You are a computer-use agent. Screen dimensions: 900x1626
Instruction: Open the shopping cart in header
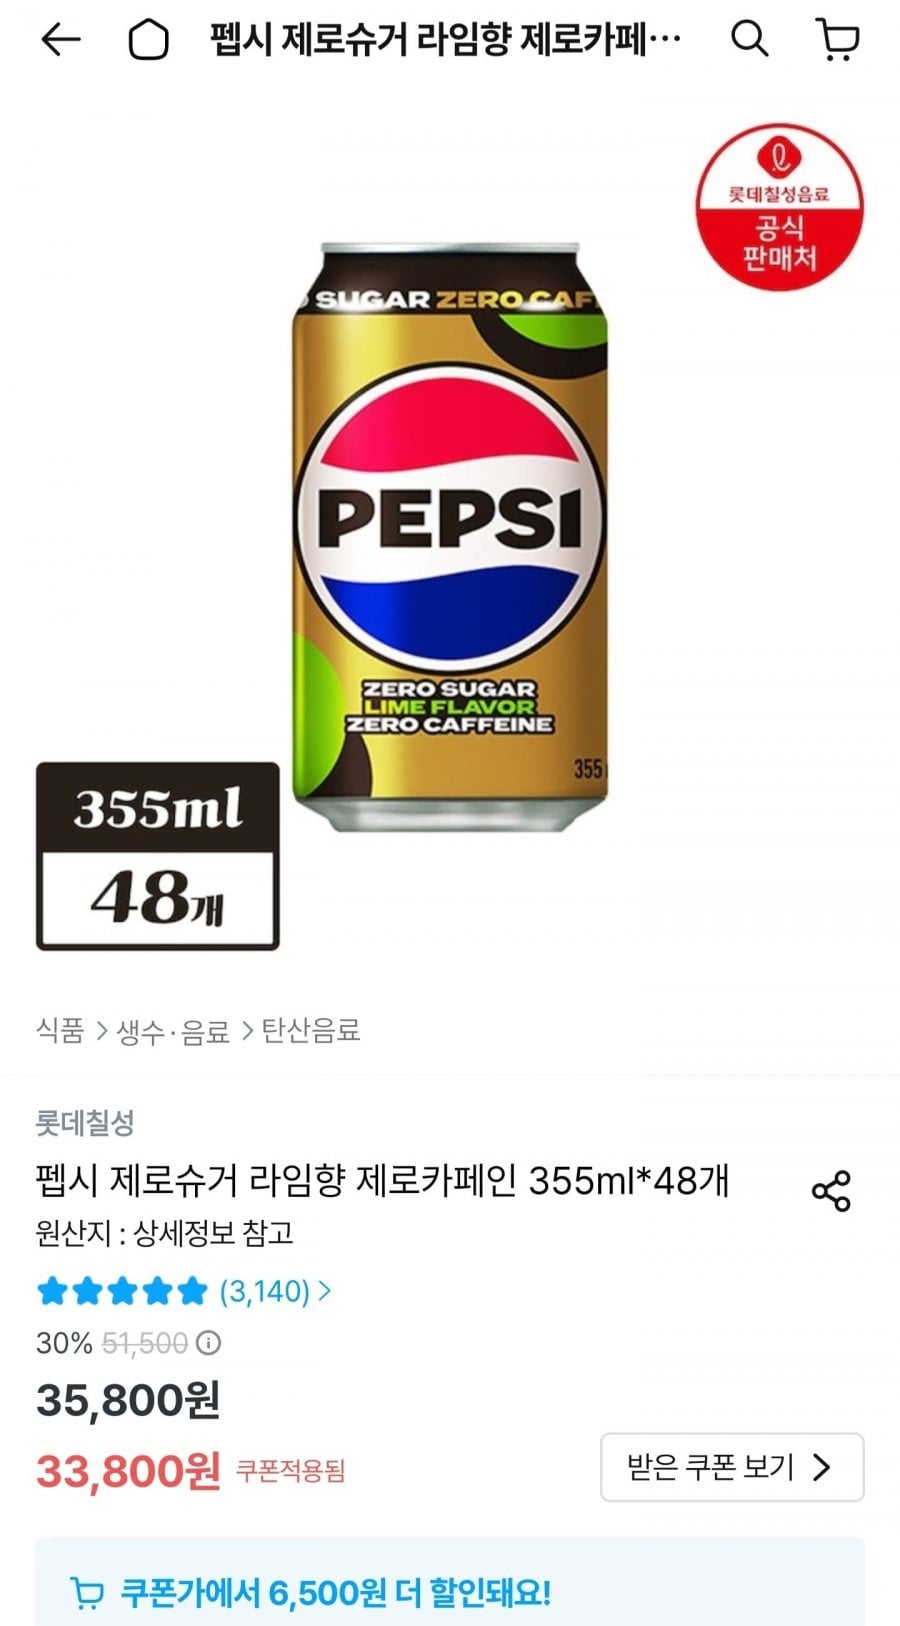pos(838,40)
